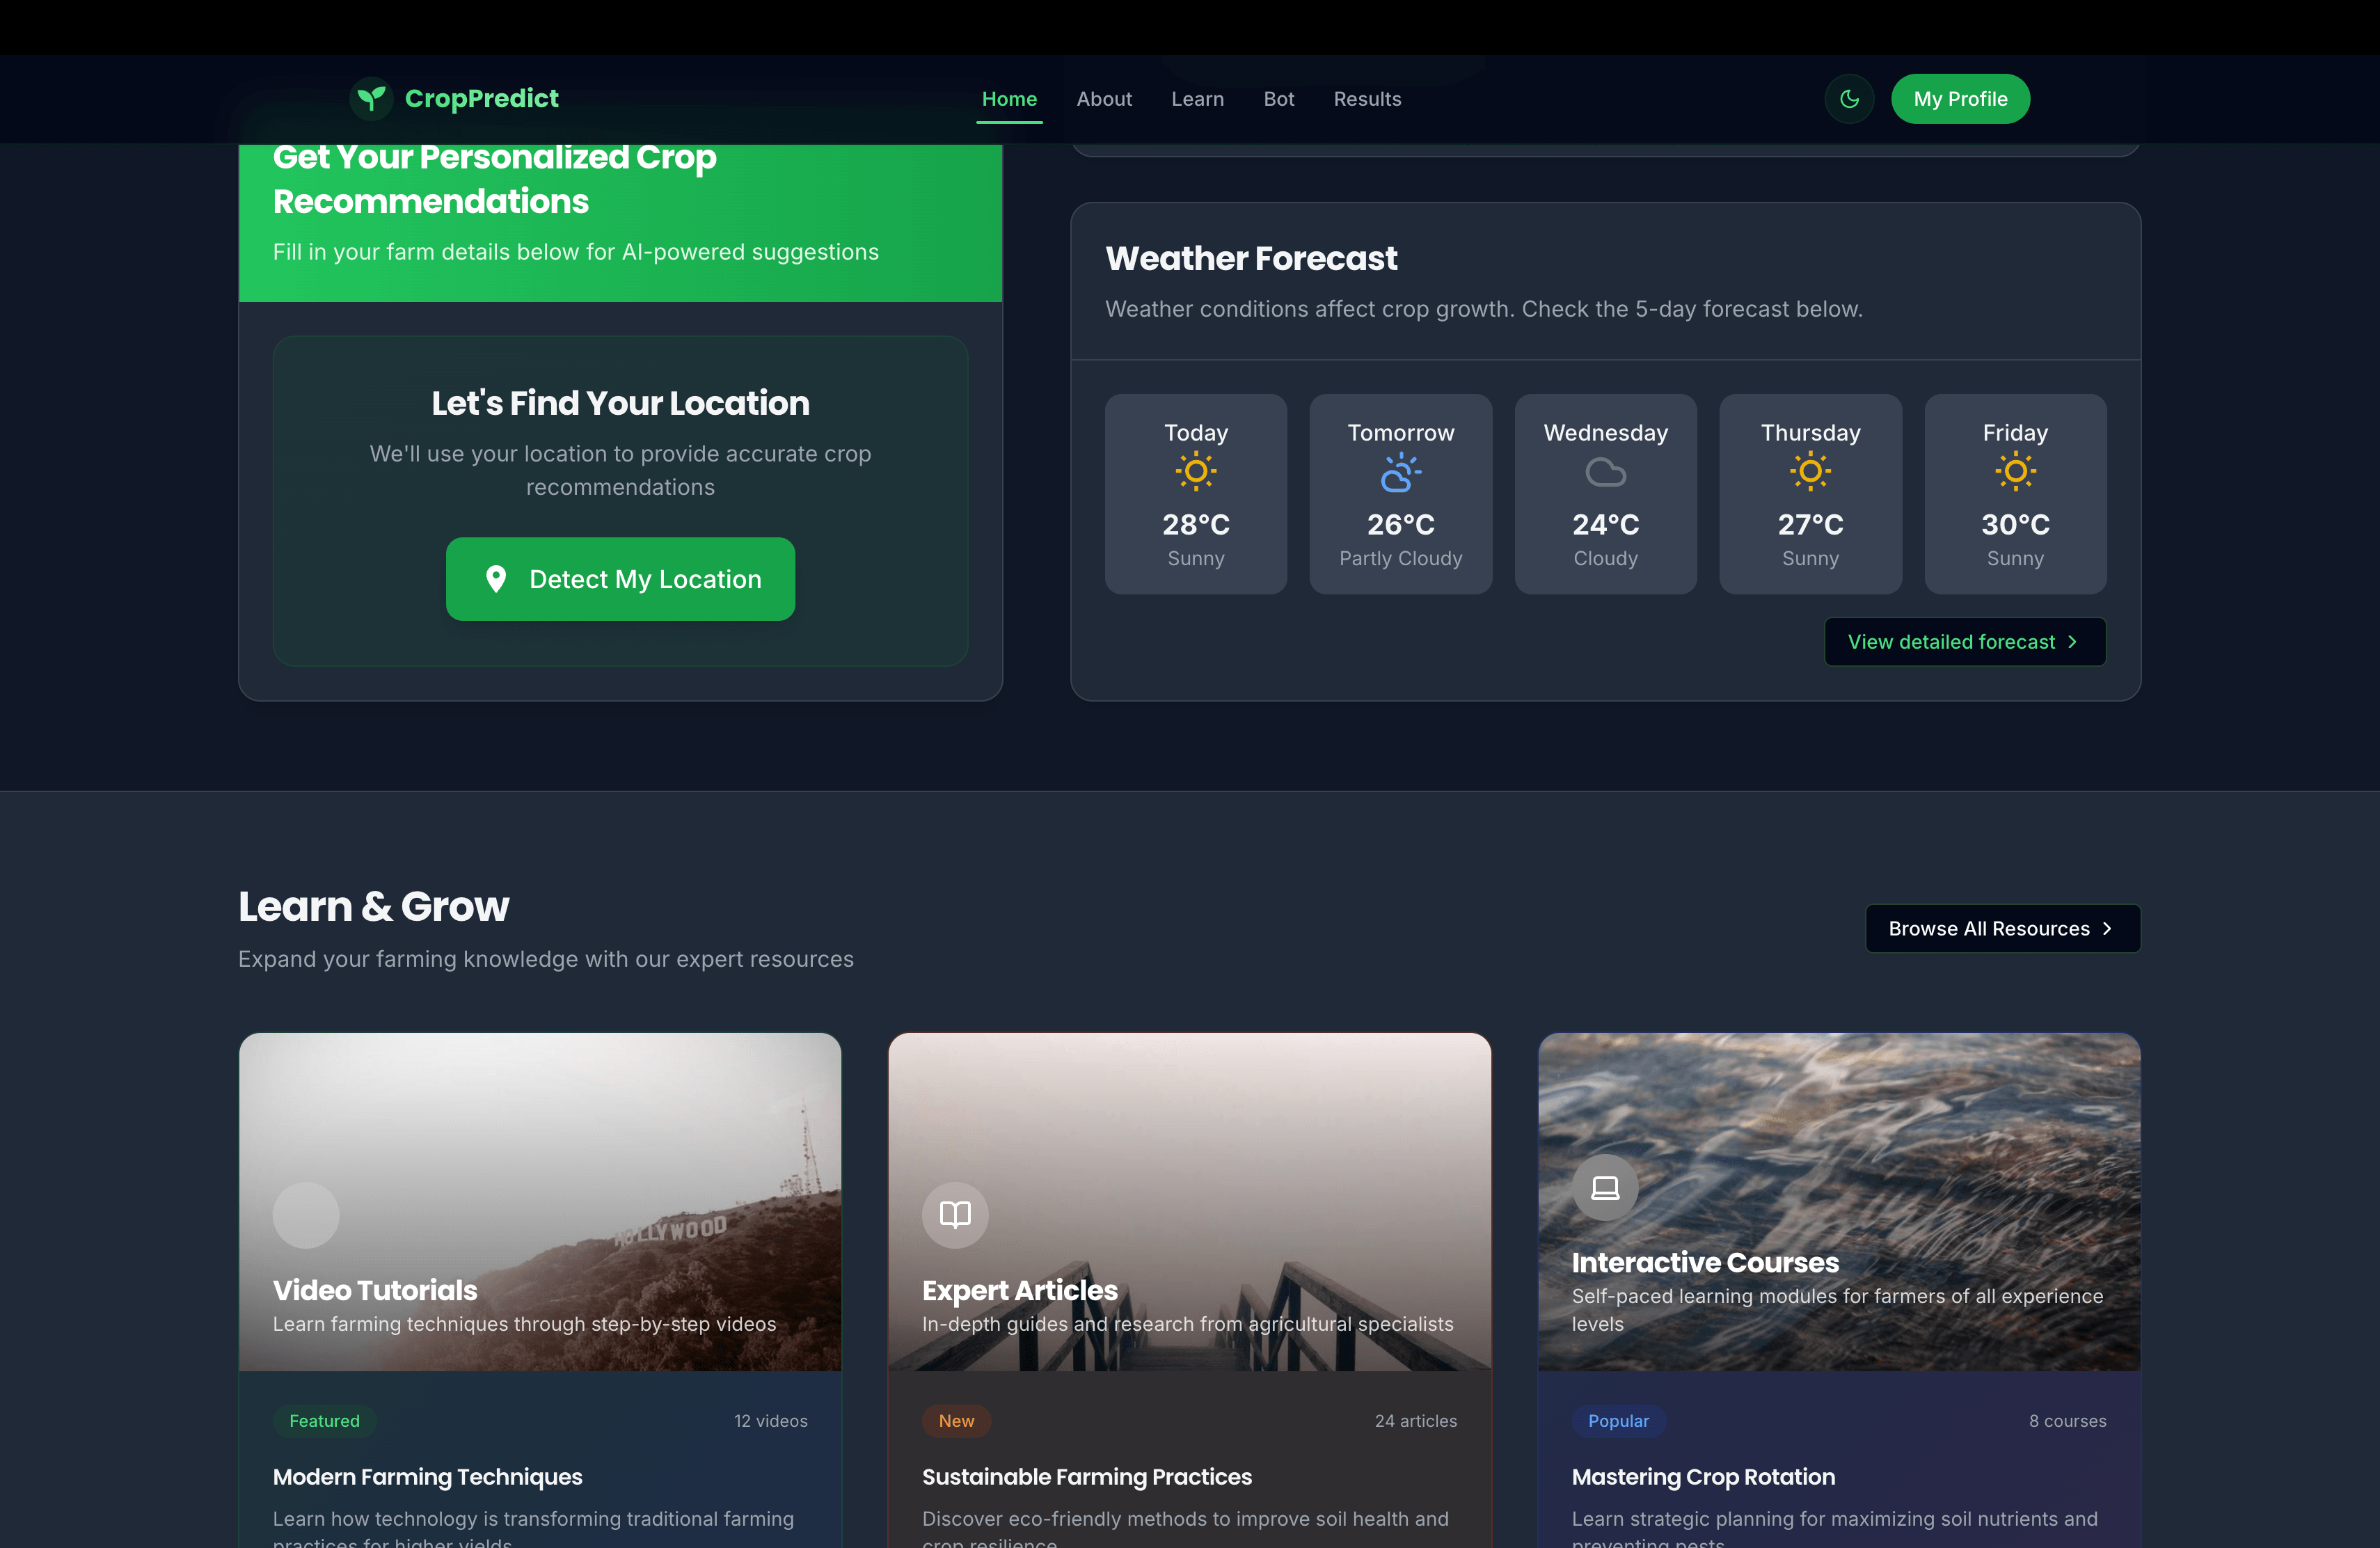Go to the Learn nav item

coord(1197,99)
